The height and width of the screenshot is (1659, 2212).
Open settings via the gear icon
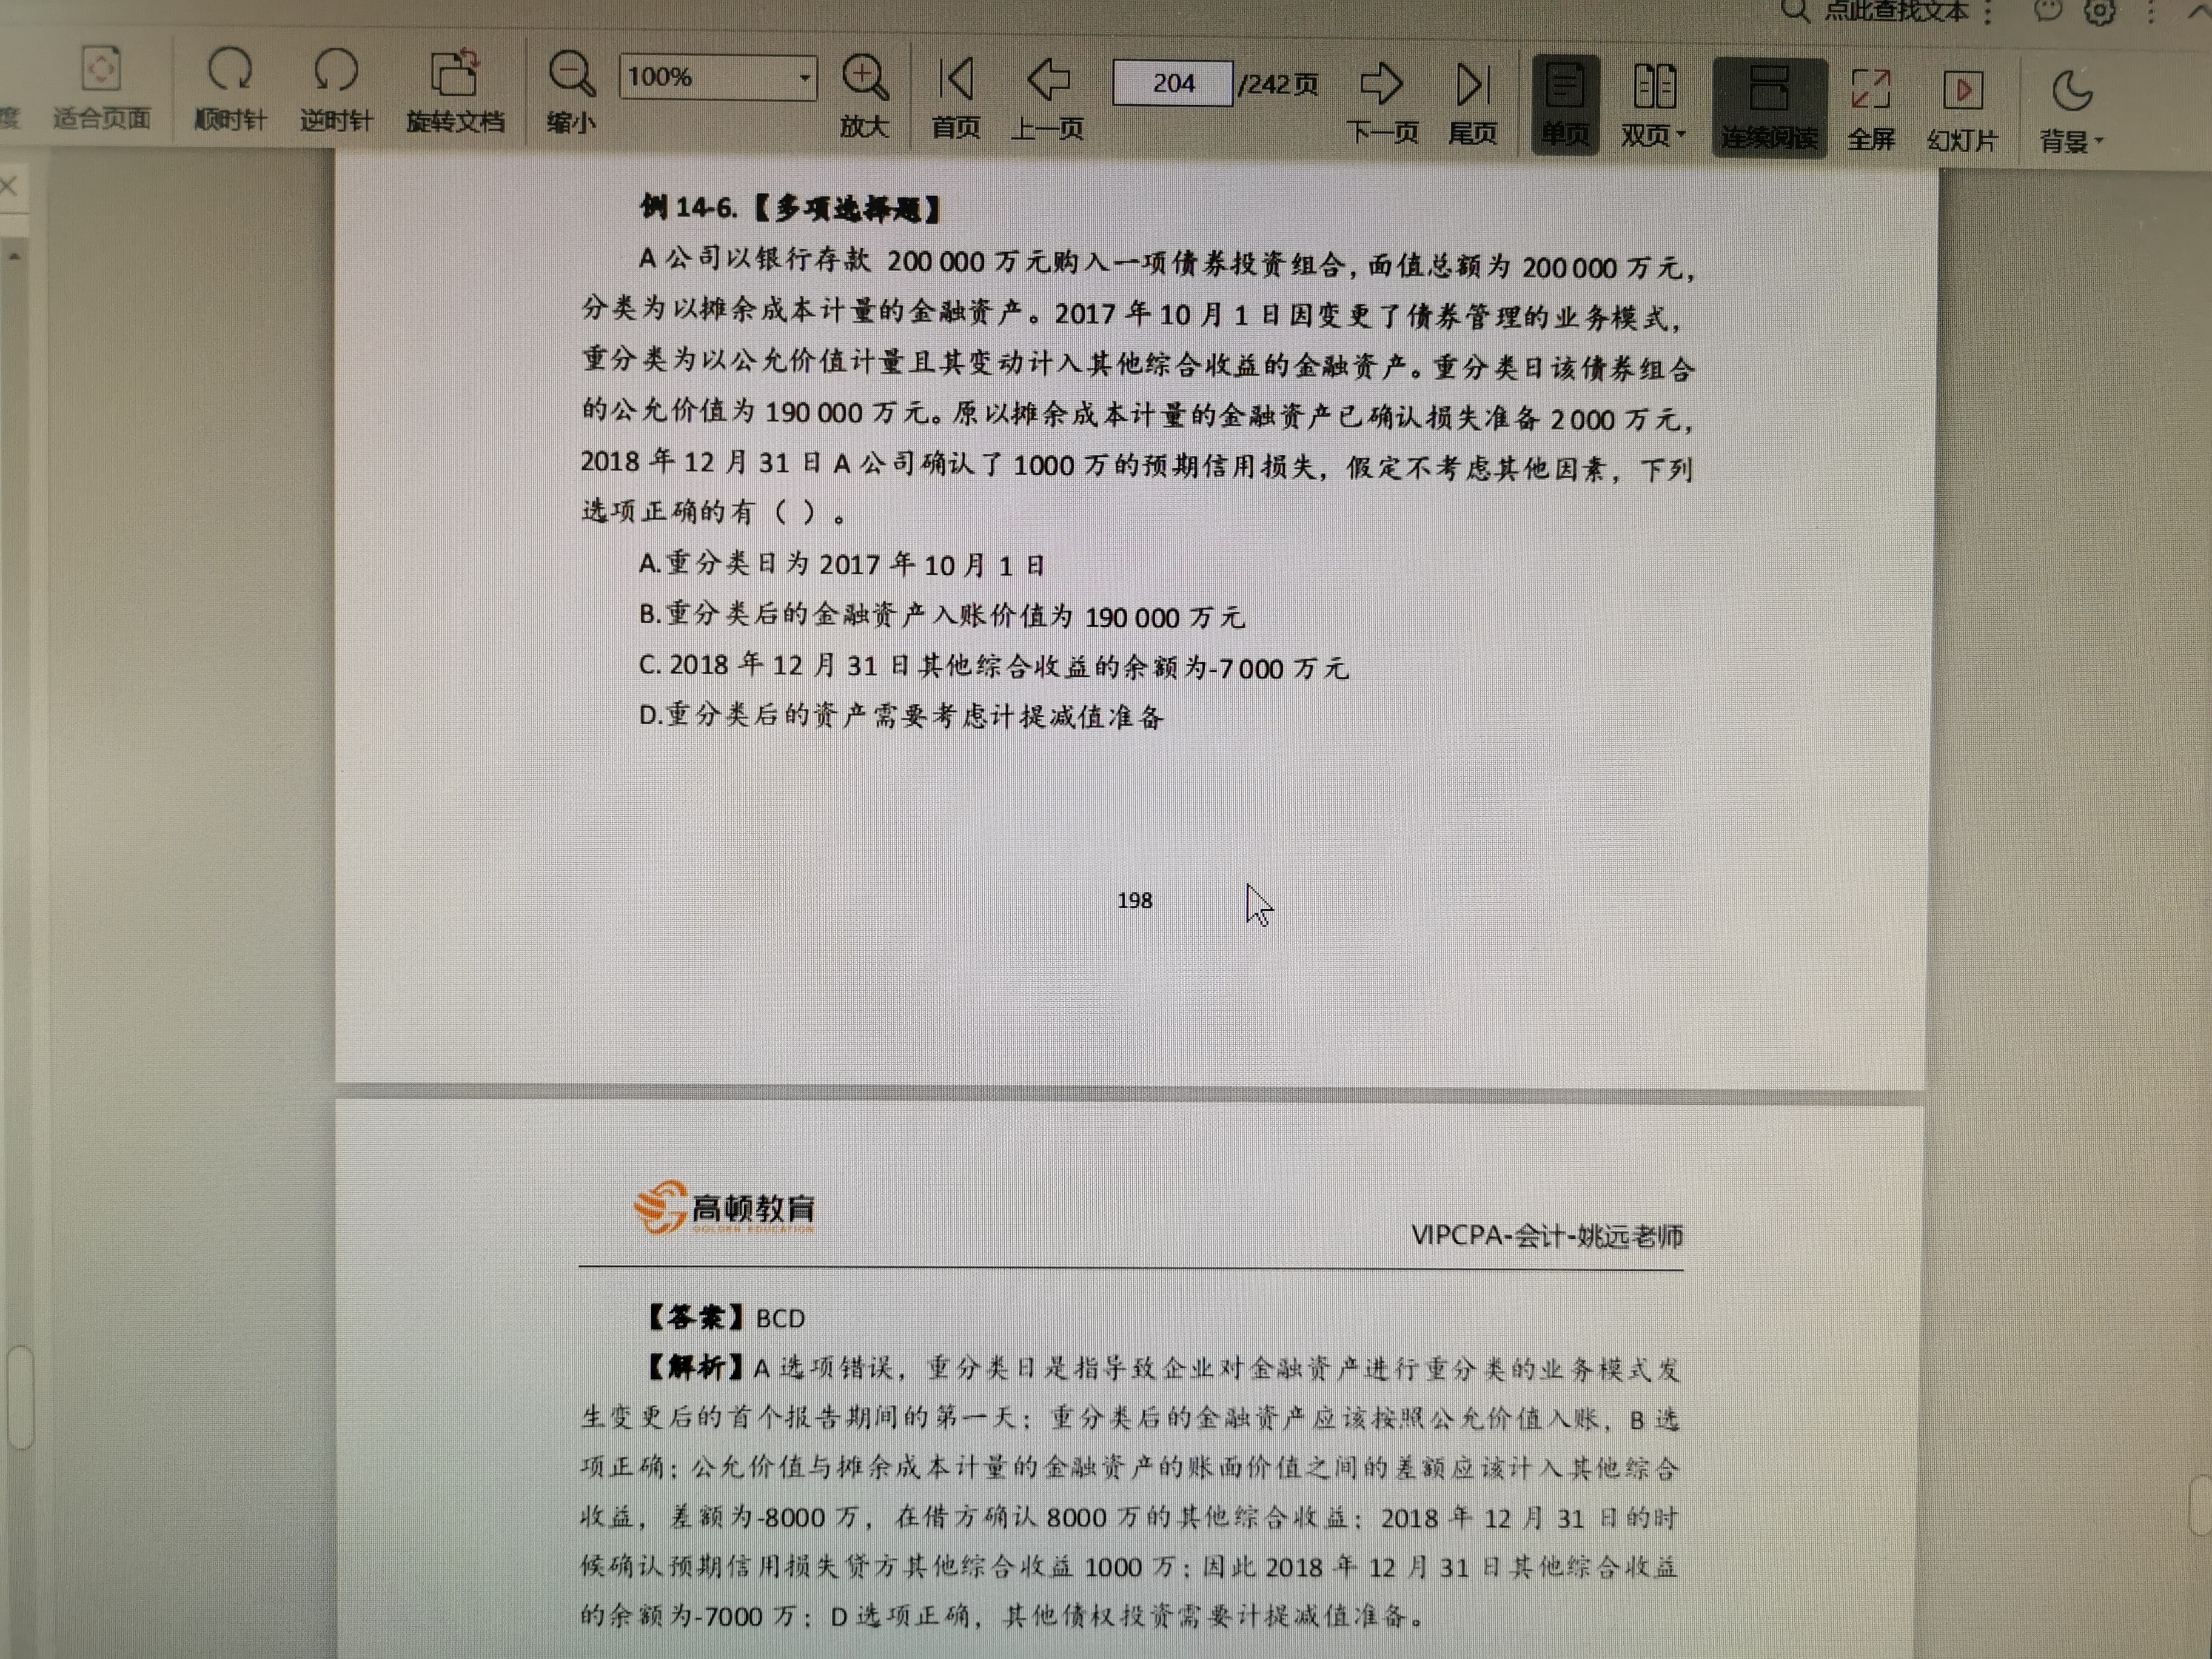point(2099,12)
